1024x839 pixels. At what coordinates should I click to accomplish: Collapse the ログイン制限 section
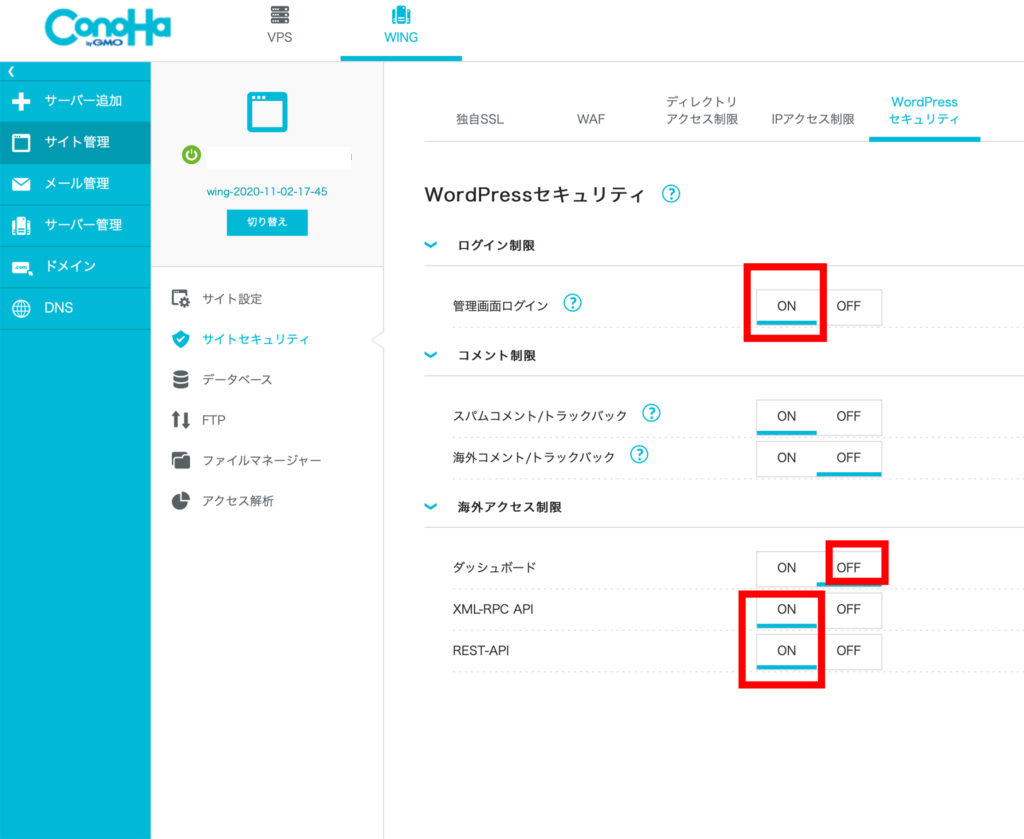431,245
